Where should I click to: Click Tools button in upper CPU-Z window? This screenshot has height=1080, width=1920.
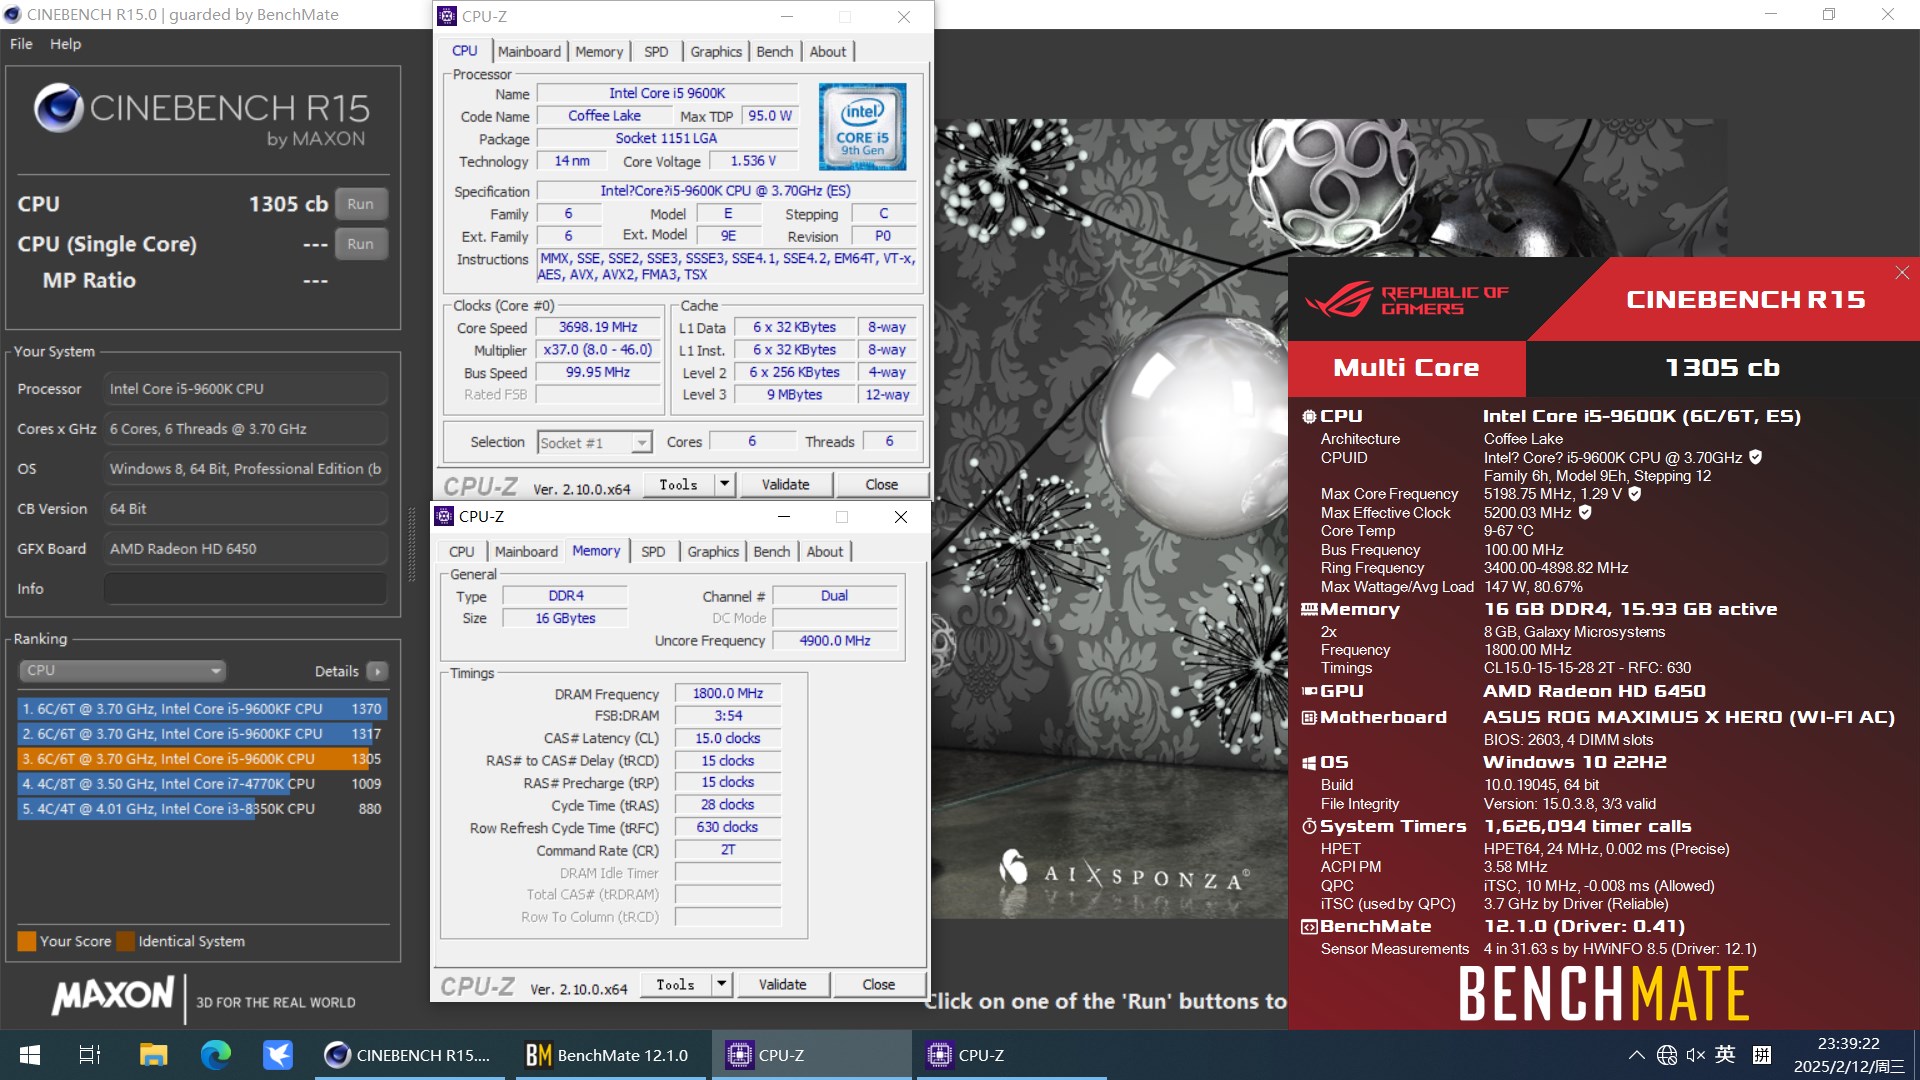point(678,484)
